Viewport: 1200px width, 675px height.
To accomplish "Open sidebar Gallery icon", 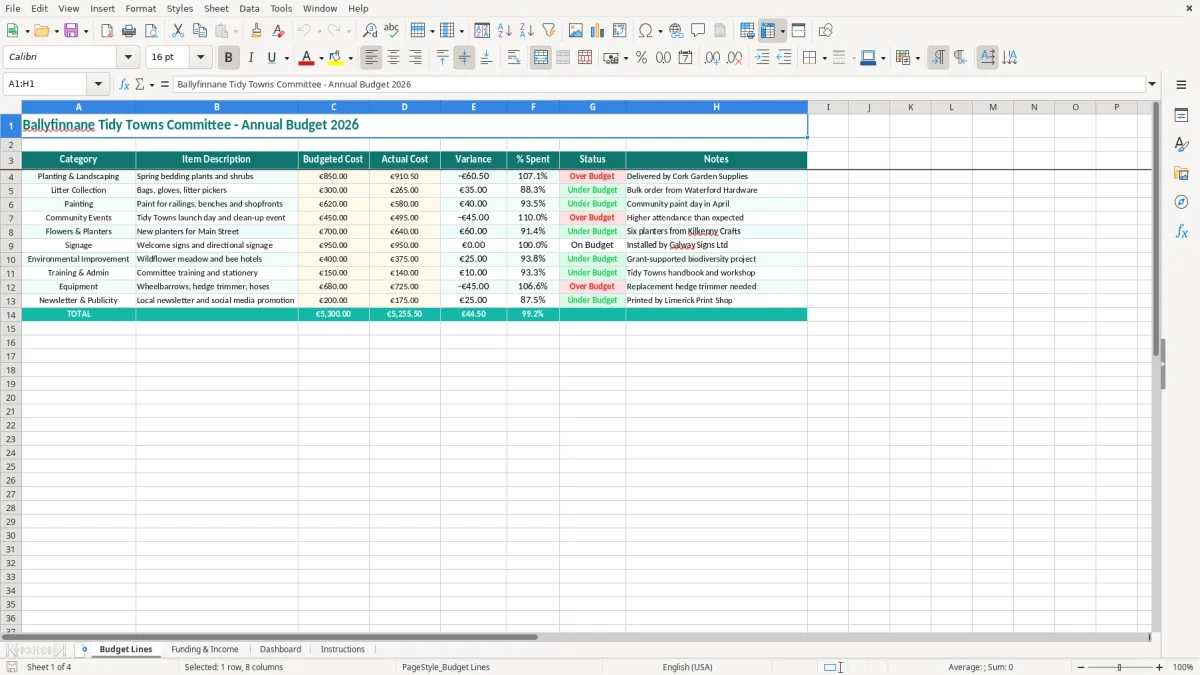I will tap(1181, 174).
